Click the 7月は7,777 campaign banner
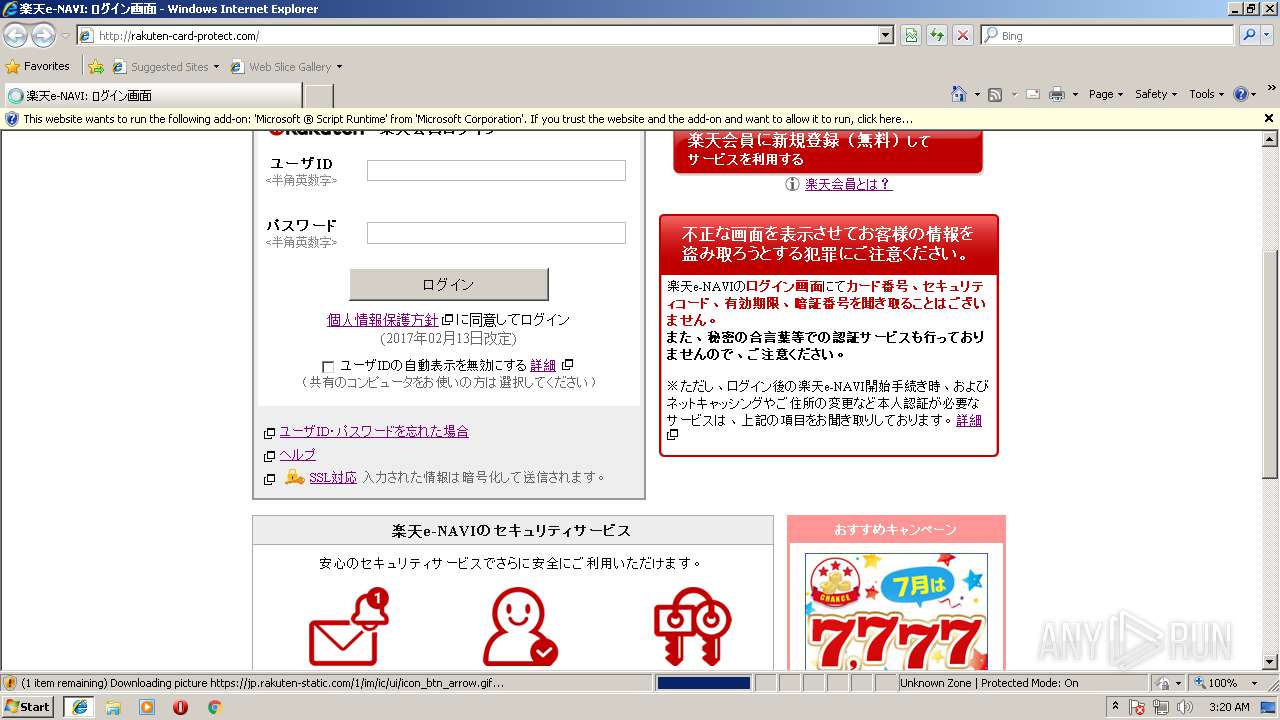This screenshot has height=720, width=1280. tap(896, 612)
